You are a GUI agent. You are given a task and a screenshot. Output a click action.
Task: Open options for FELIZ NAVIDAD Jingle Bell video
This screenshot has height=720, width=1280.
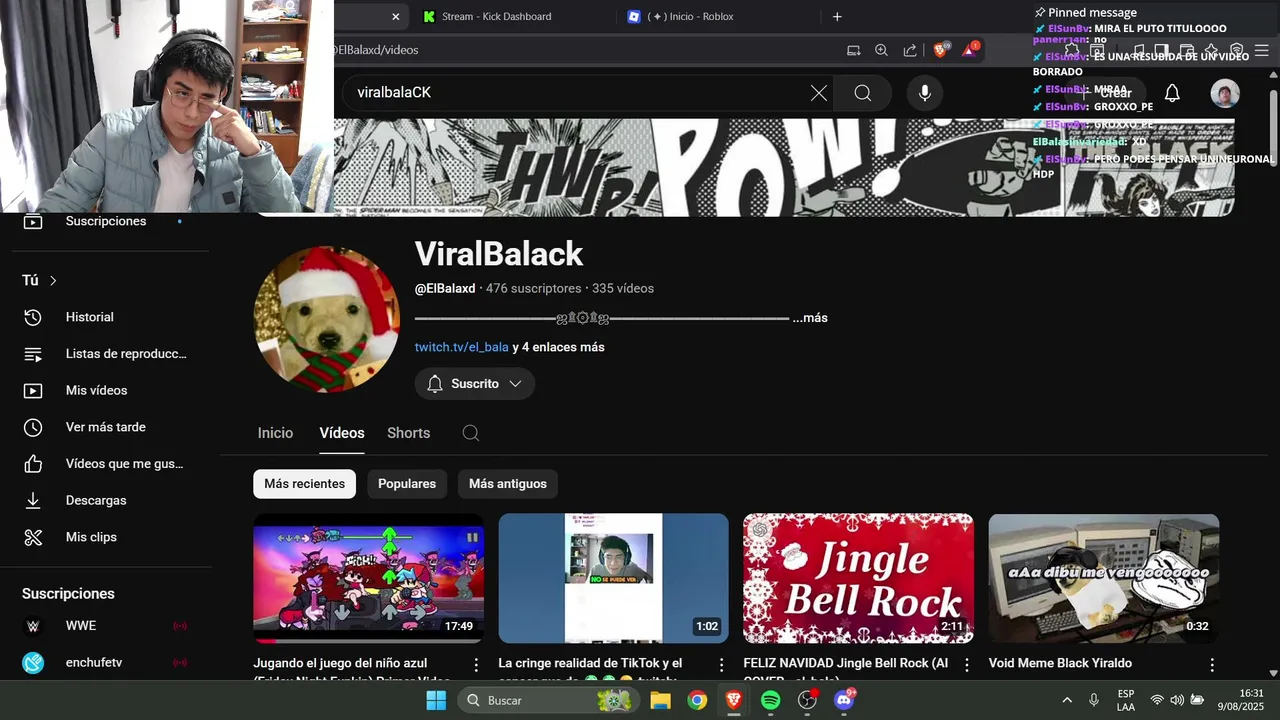click(x=967, y=665)
